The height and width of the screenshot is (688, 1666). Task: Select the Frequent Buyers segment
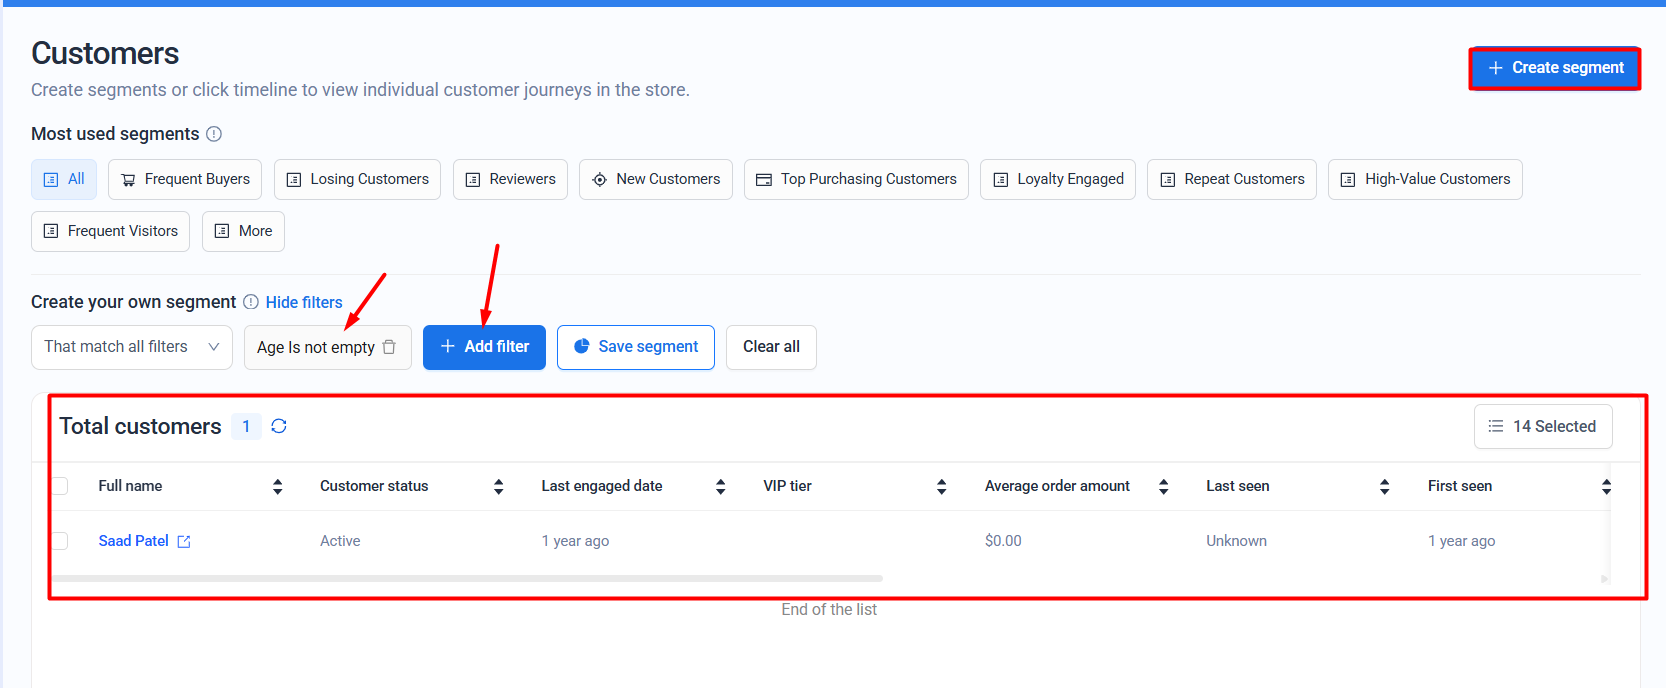185,179
